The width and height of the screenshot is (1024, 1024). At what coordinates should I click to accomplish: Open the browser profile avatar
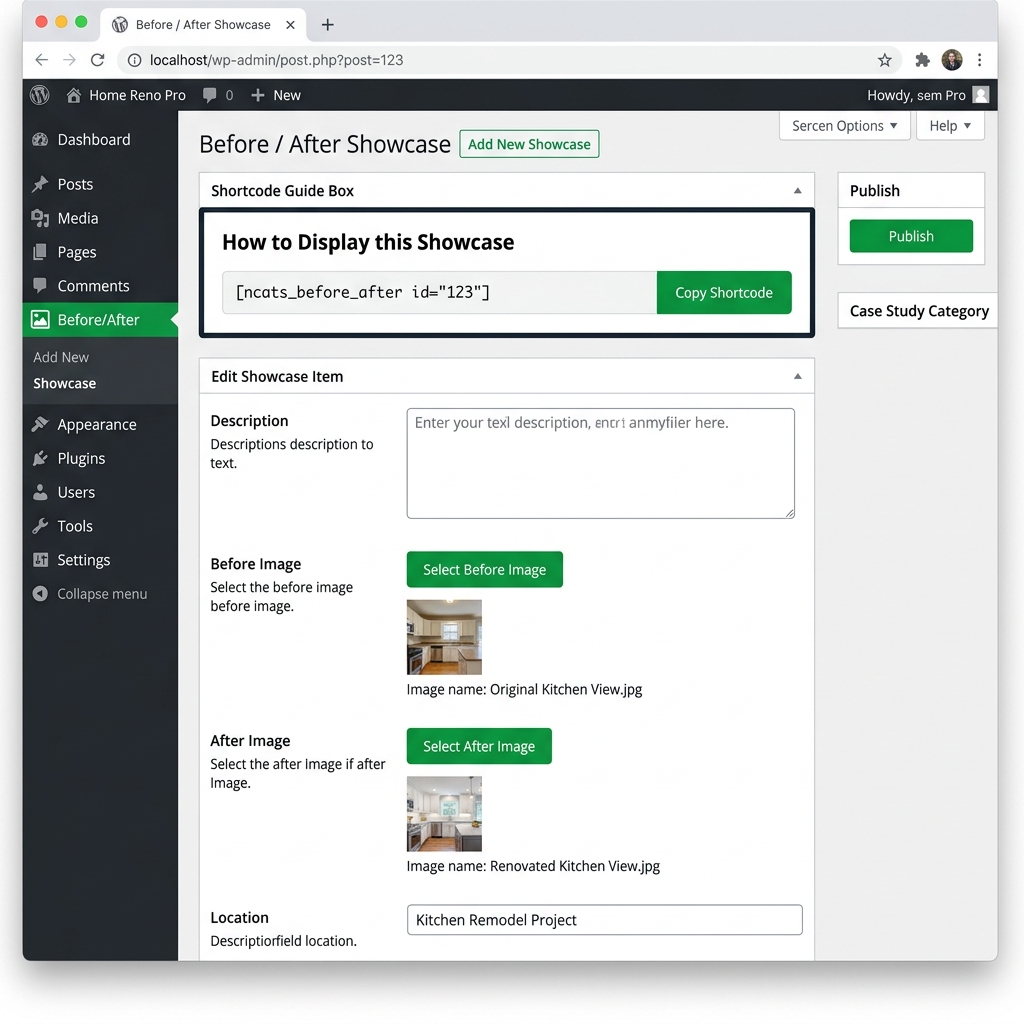pyautogui.click(x=952, y=60)
